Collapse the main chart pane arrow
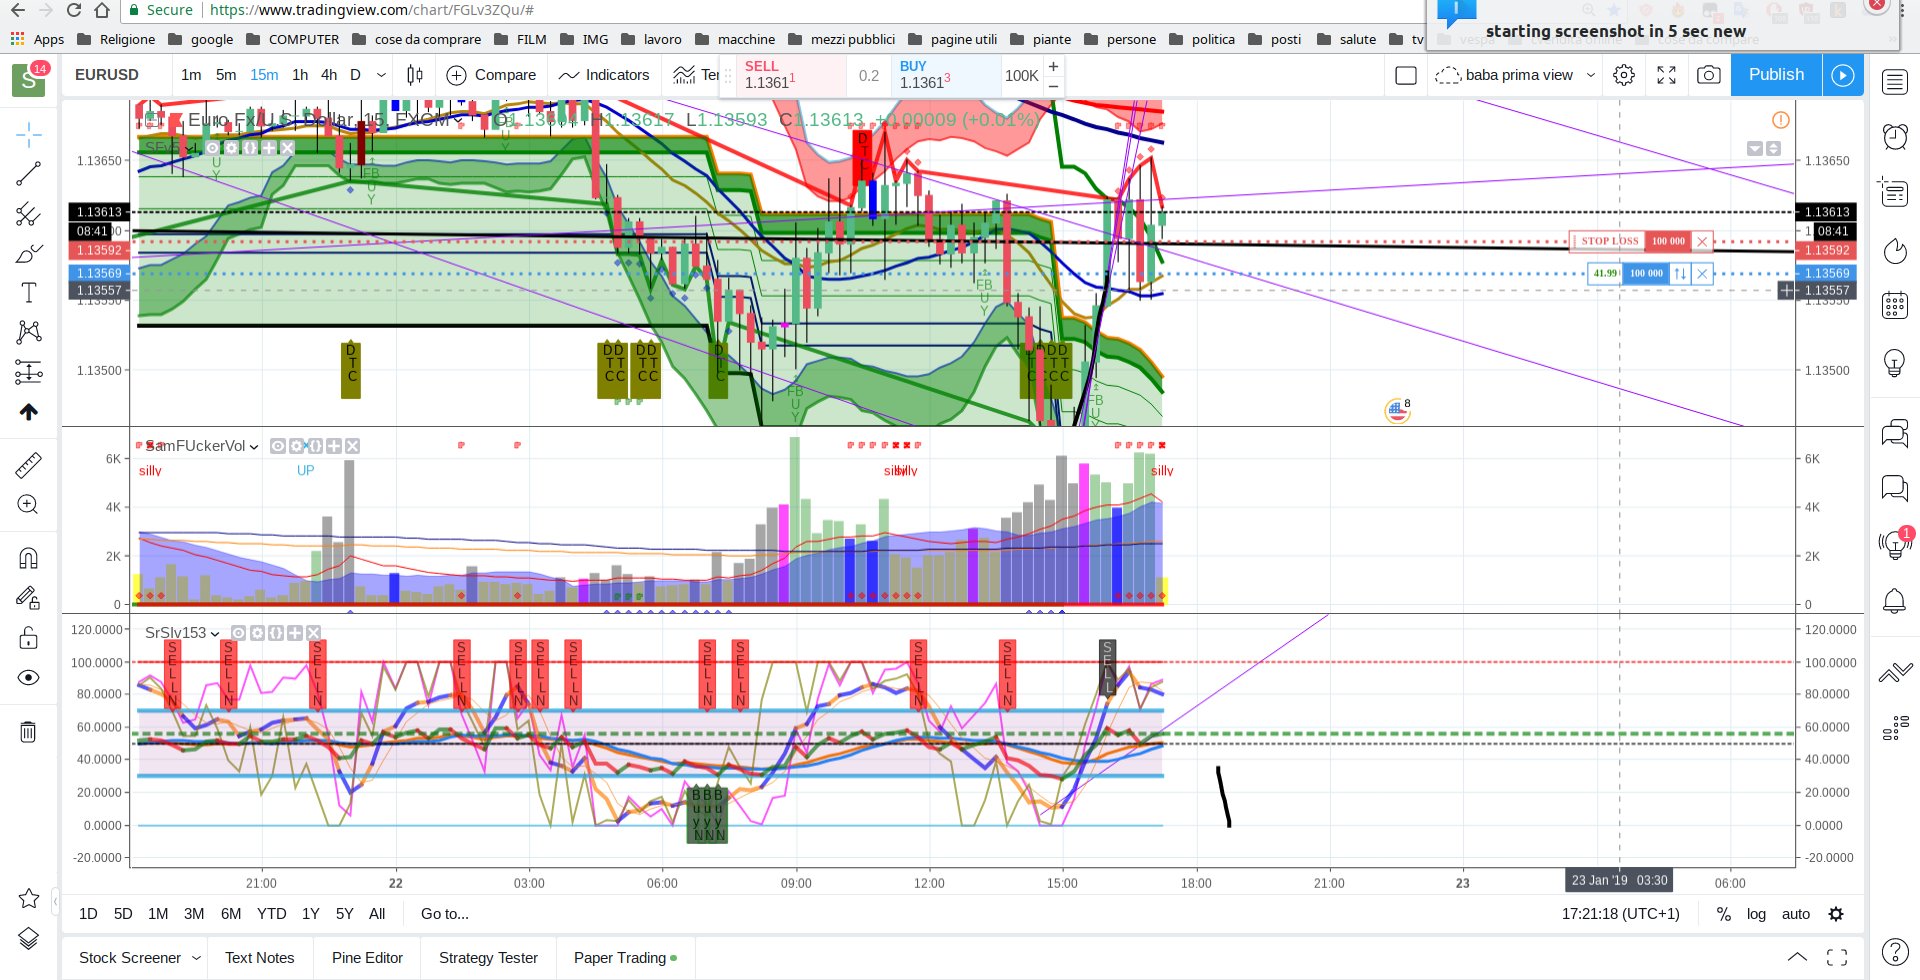 (x=1755, y=148)
